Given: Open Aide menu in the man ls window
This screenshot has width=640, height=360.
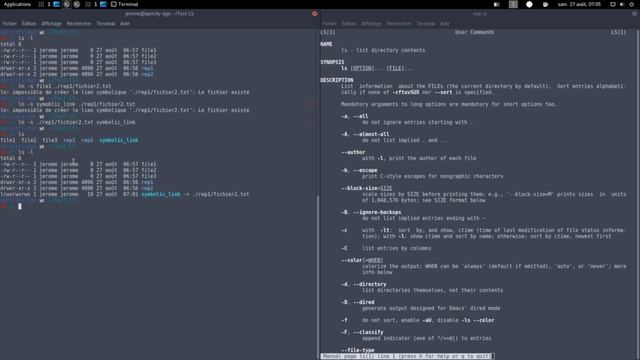Looking at the screenshot, I should click(445, 24).
